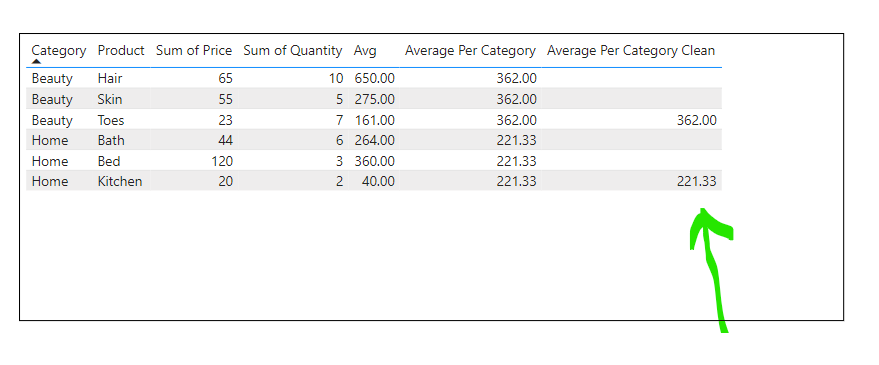The height and width of the screenshot is (365, 879).
Task: Click Average Per Category 362.00 in Skin row
Action: pos(516,99)
